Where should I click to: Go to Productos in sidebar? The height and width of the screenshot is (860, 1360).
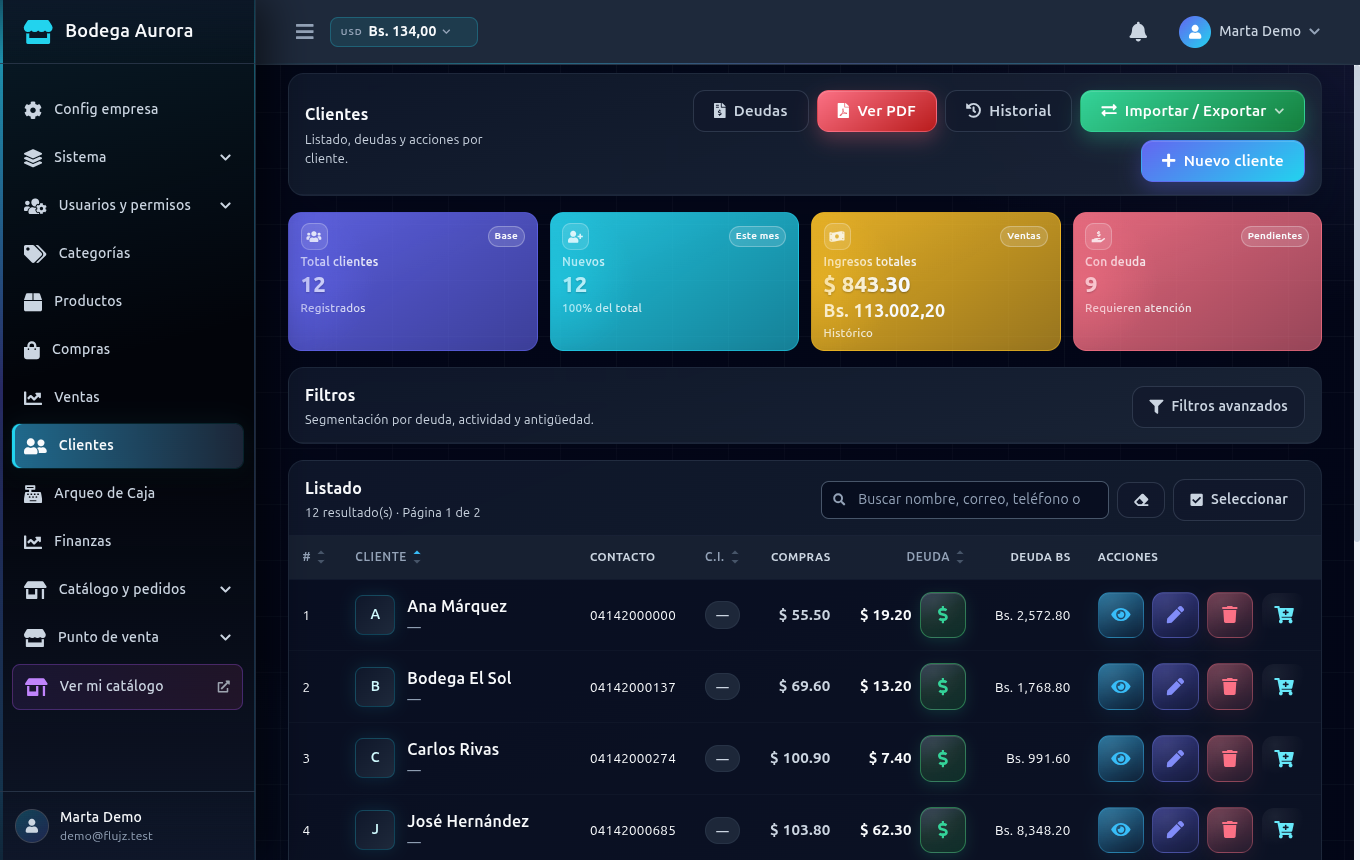pyautogui.click(x=128, y=301)
